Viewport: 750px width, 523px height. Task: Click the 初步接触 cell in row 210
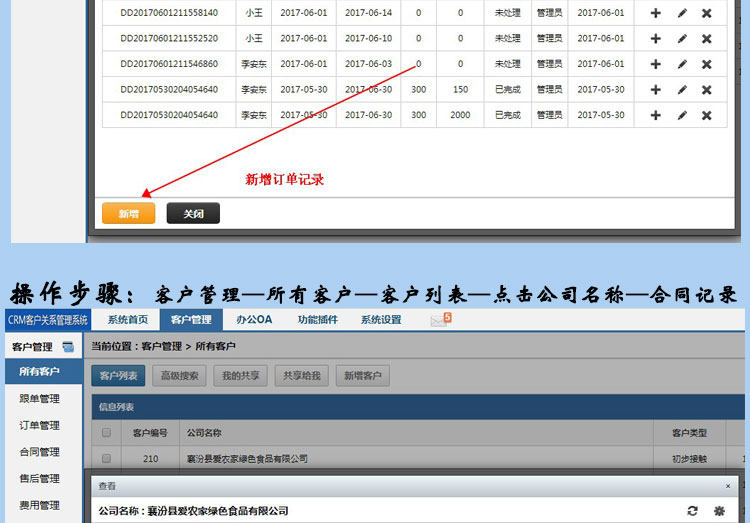[x=689, y=459]
